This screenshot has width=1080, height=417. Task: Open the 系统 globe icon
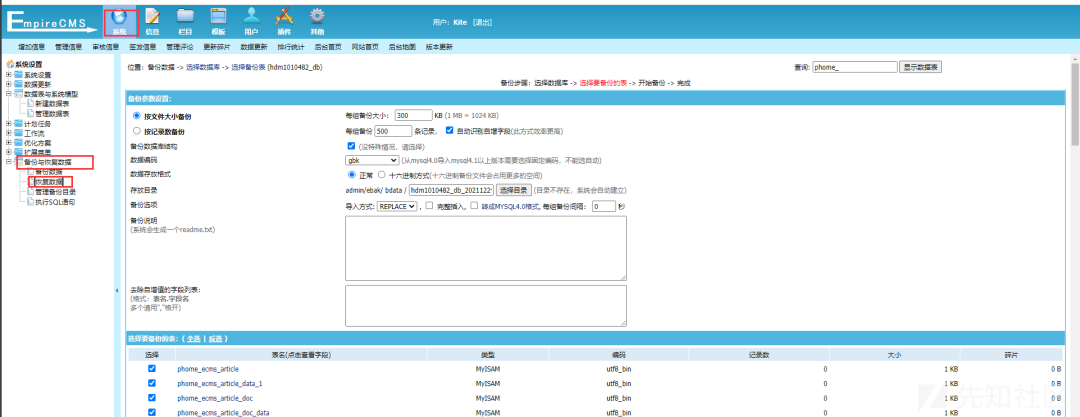(x=120, y=17)
